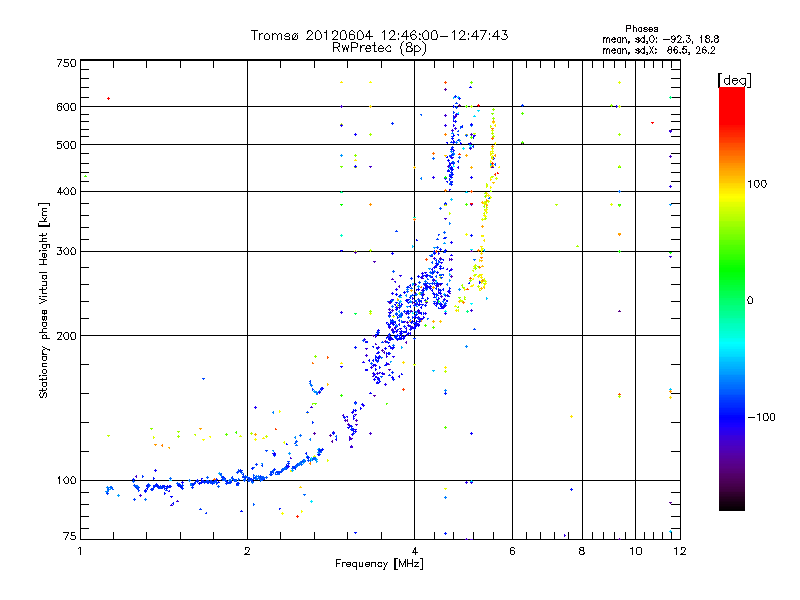Click the "Phases" heading at top right
The height and width of the screenshot is (600, 800).
pos(641,29)
